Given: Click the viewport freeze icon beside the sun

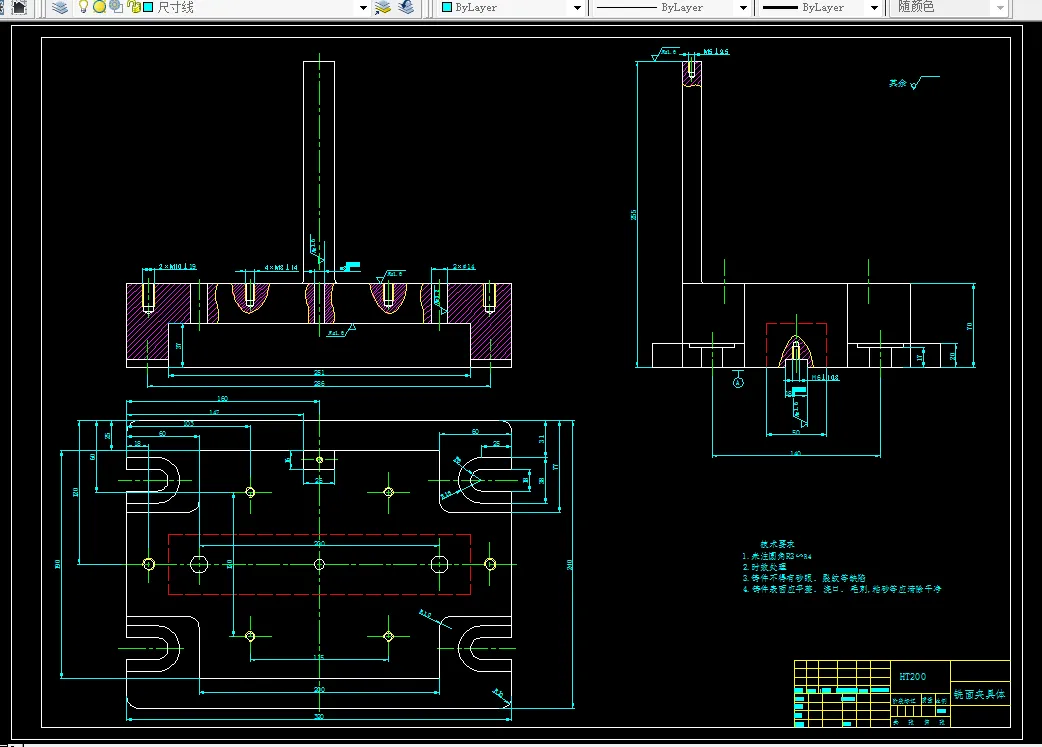Looking at the screenshot, I should (x=116, y=7).
